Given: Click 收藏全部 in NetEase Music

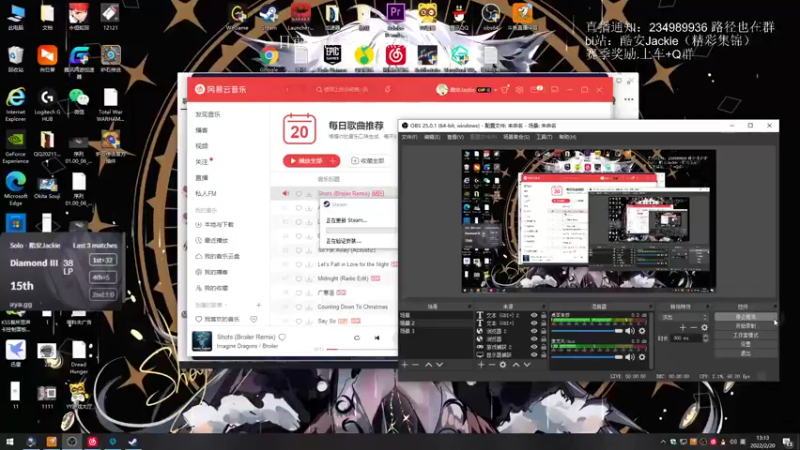Looking at the screenshot, I should pyautogui.click(x=367, y=161).
